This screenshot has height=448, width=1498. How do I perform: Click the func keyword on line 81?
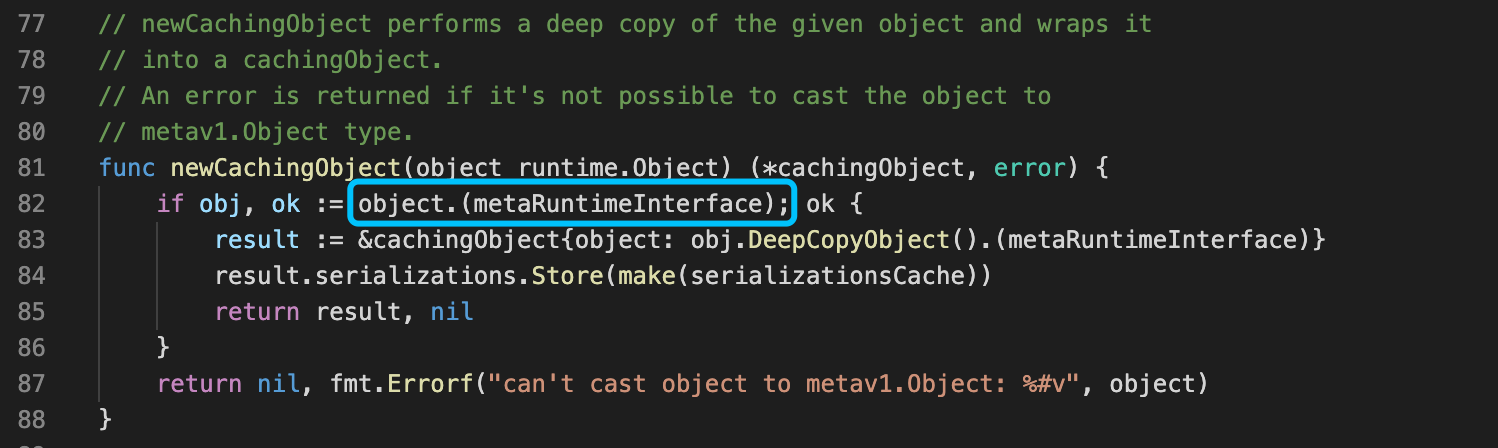pos(128,168)
